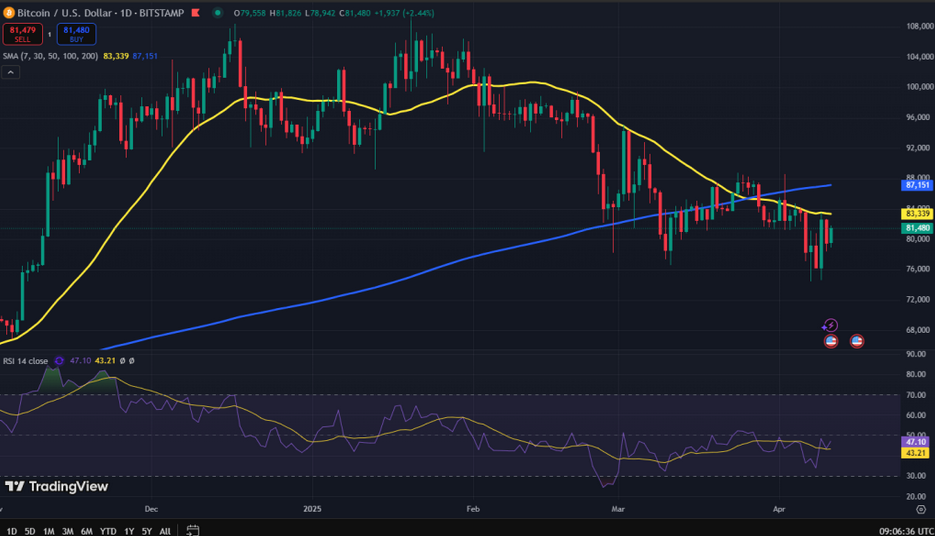The height and width of the screenshot is (536, 935).
Task: Switch to the 1D time range
Action: click(x=11, y=531)
